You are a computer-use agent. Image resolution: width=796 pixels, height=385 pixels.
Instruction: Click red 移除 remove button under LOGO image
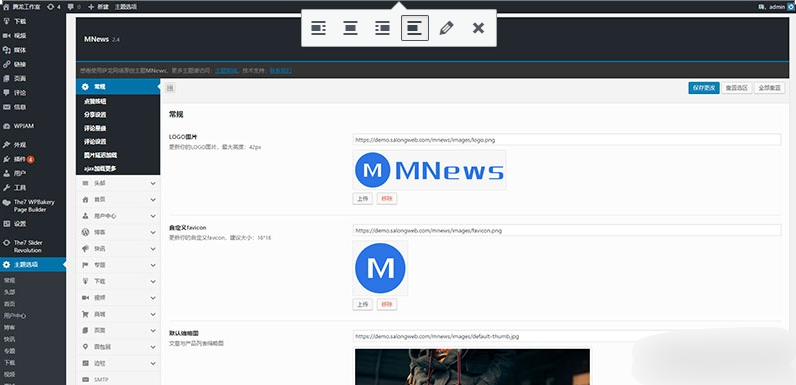click(387, 199)
